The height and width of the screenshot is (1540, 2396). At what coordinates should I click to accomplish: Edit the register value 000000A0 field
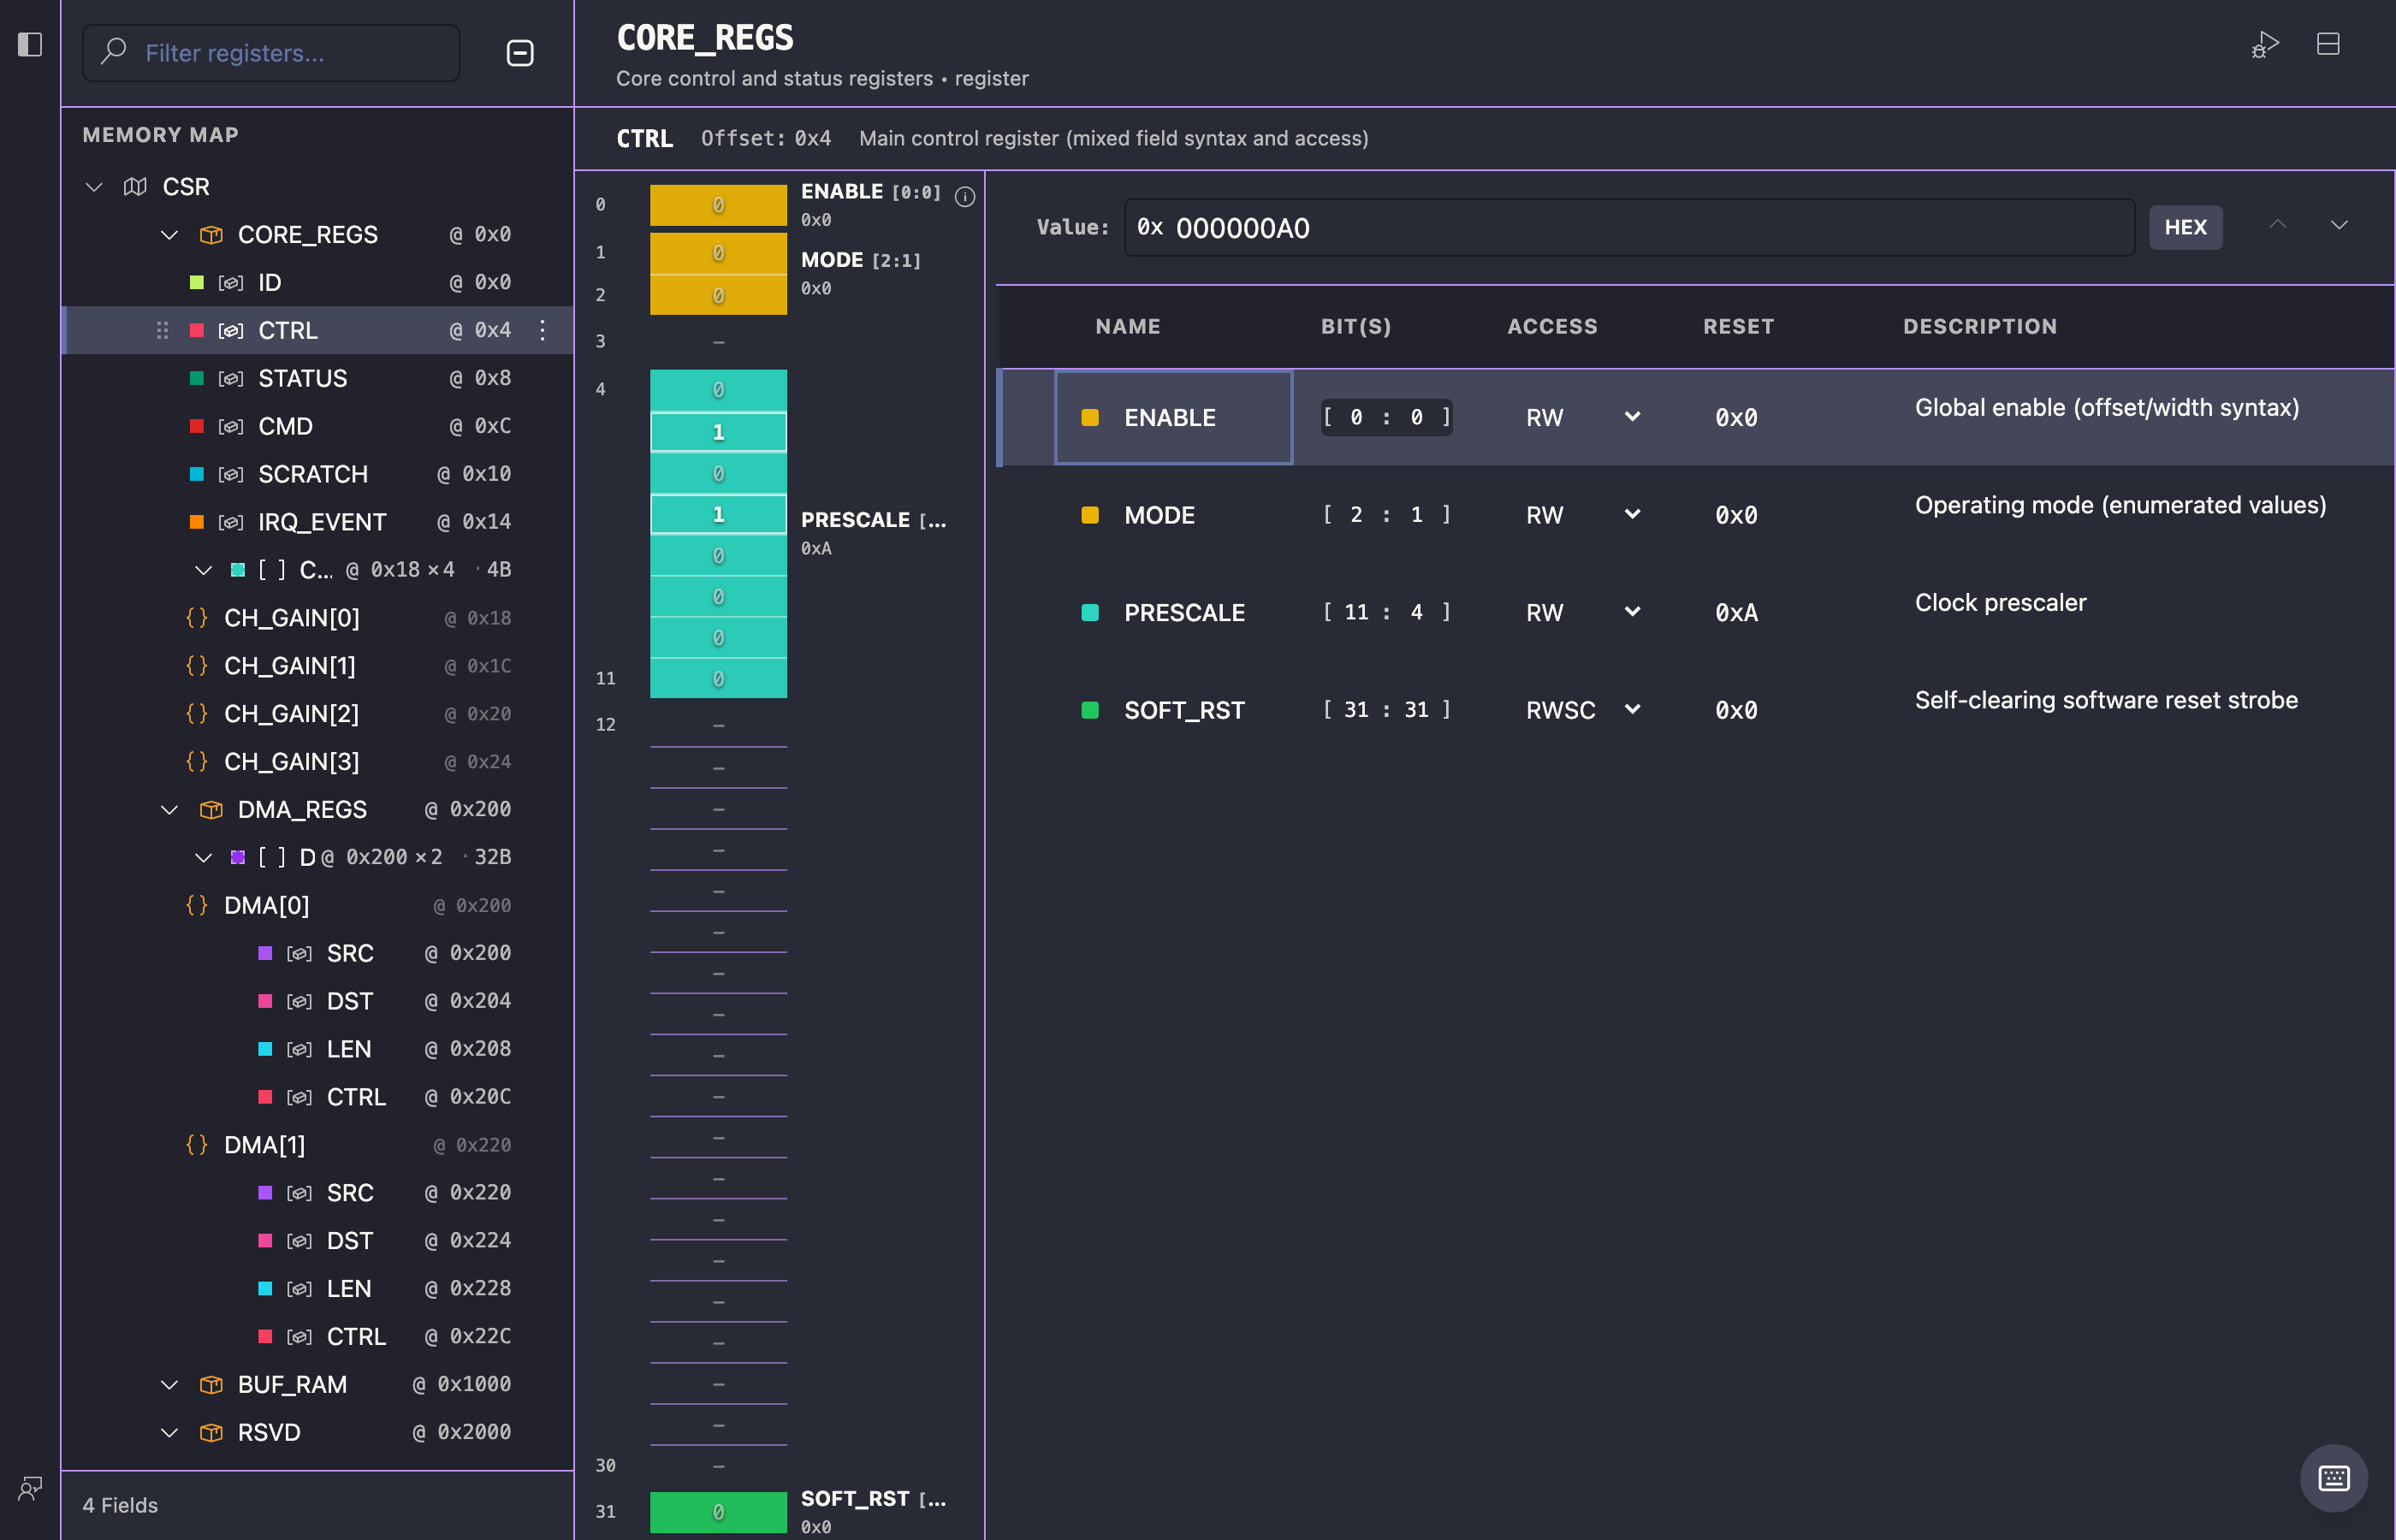pos(1630,228)
